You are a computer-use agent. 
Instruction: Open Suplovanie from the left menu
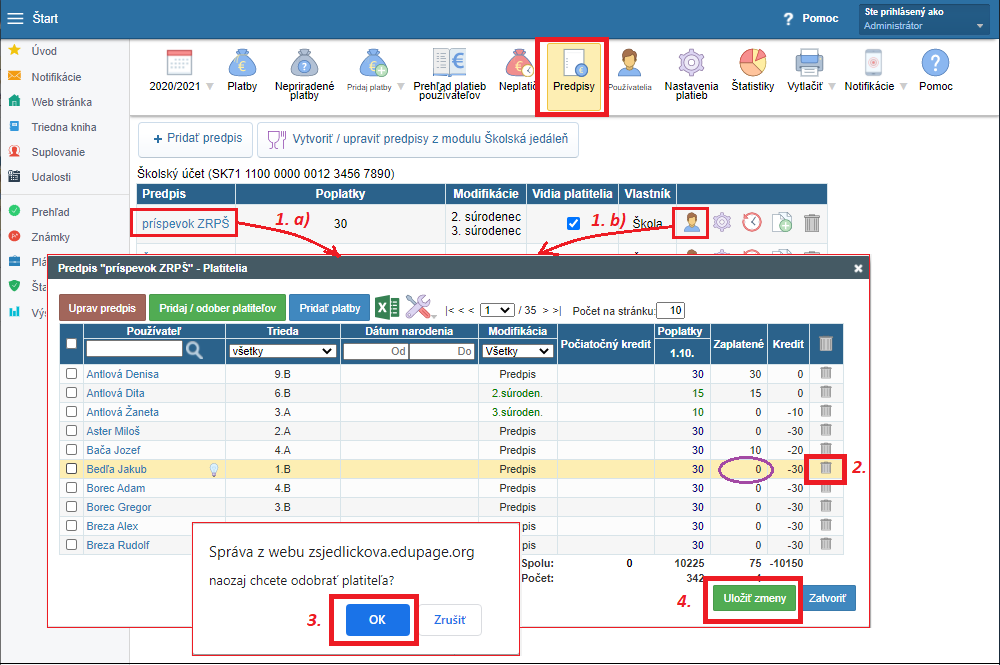57,152
